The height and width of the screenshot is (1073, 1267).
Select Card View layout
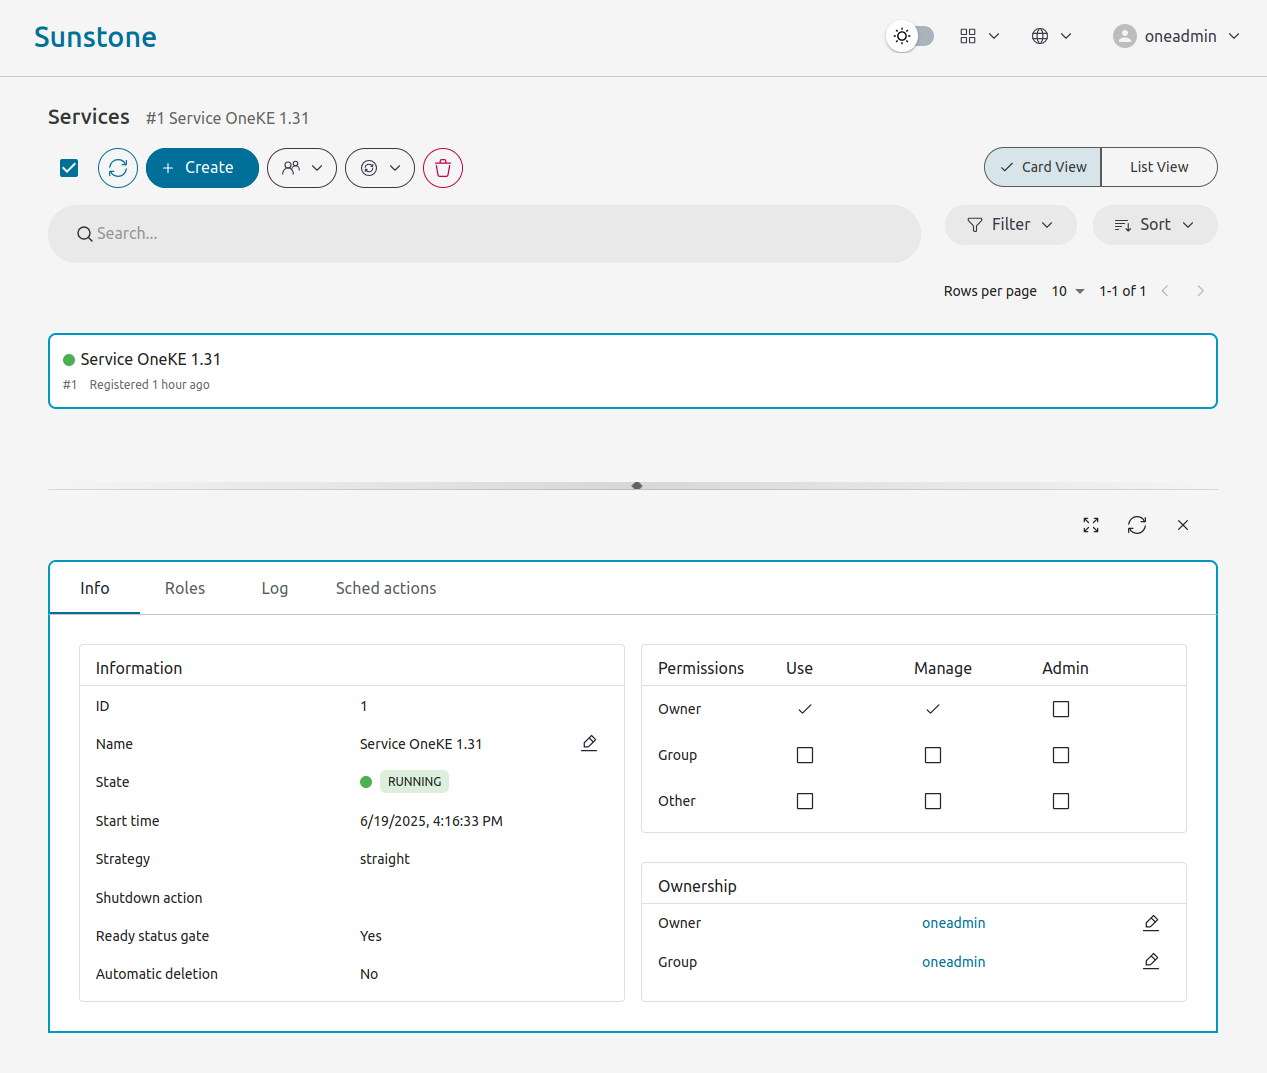coord(1043,167)
